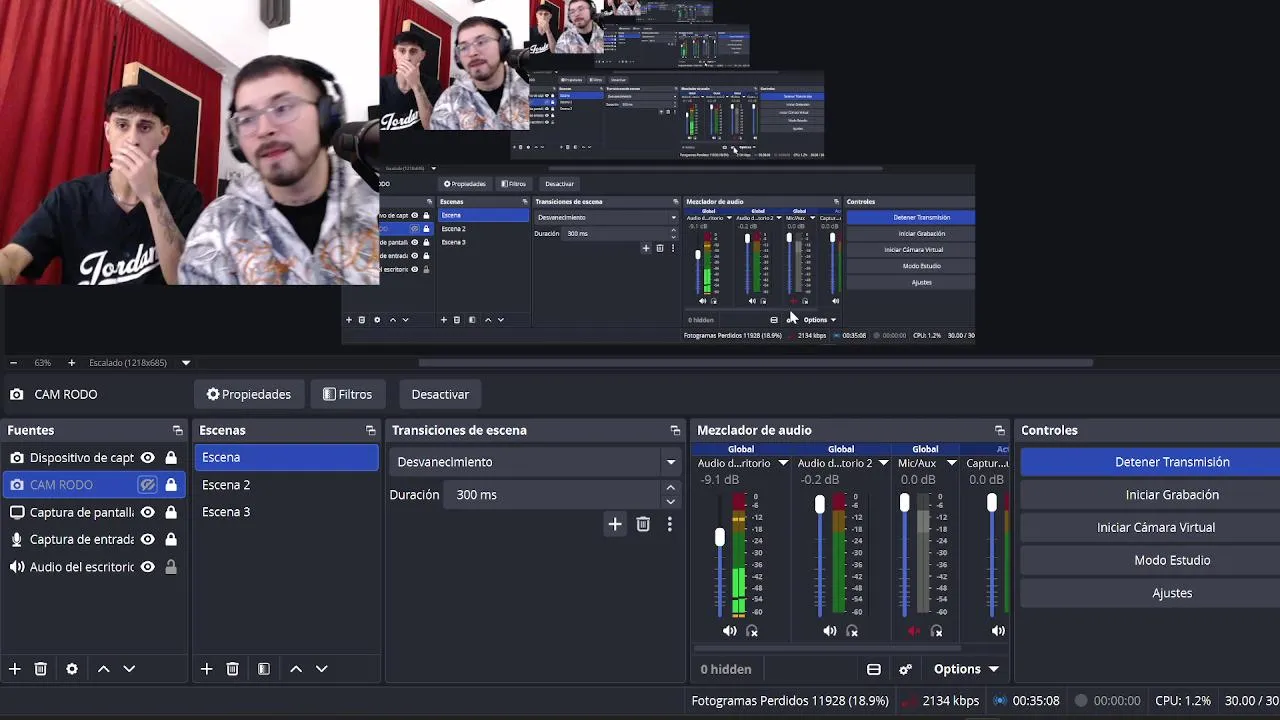The height and width of the screenshot is (720, 1280).
Task: Hide the Captura de entrada source
Action: pos(148,539)
